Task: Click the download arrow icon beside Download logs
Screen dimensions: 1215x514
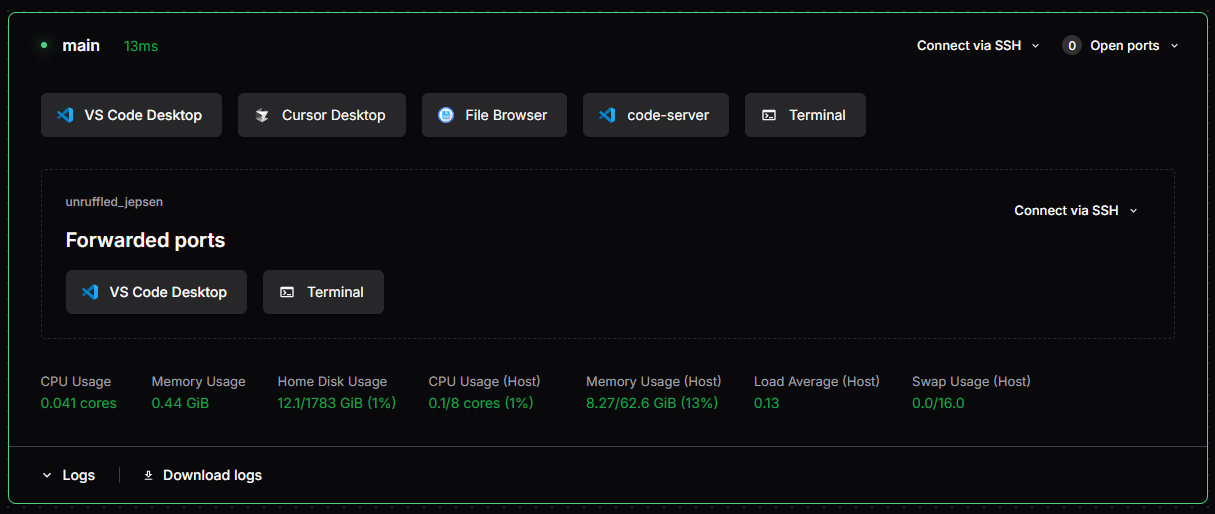Action: [149, 475]
